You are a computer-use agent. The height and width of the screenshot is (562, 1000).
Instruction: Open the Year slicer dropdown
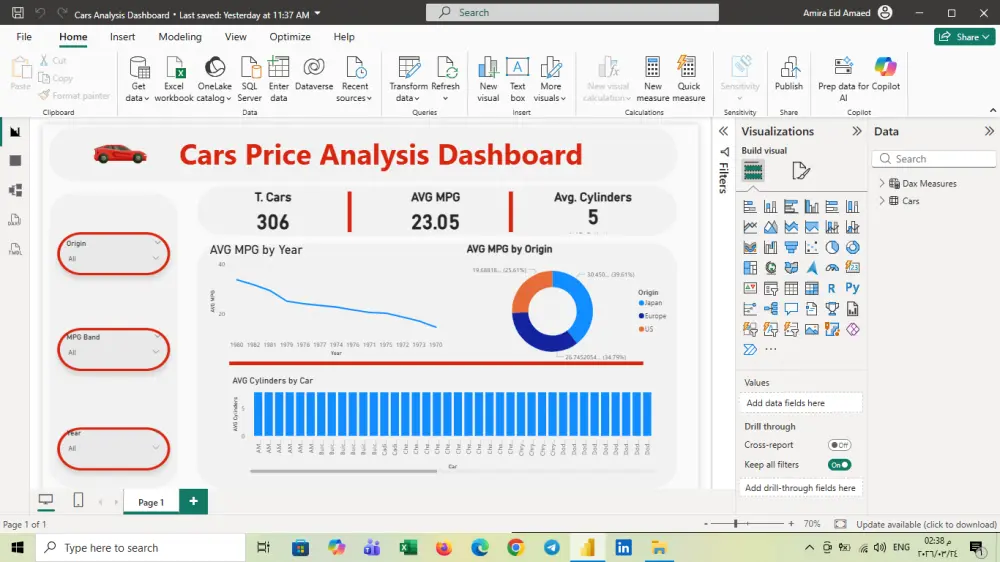point(156,448)
